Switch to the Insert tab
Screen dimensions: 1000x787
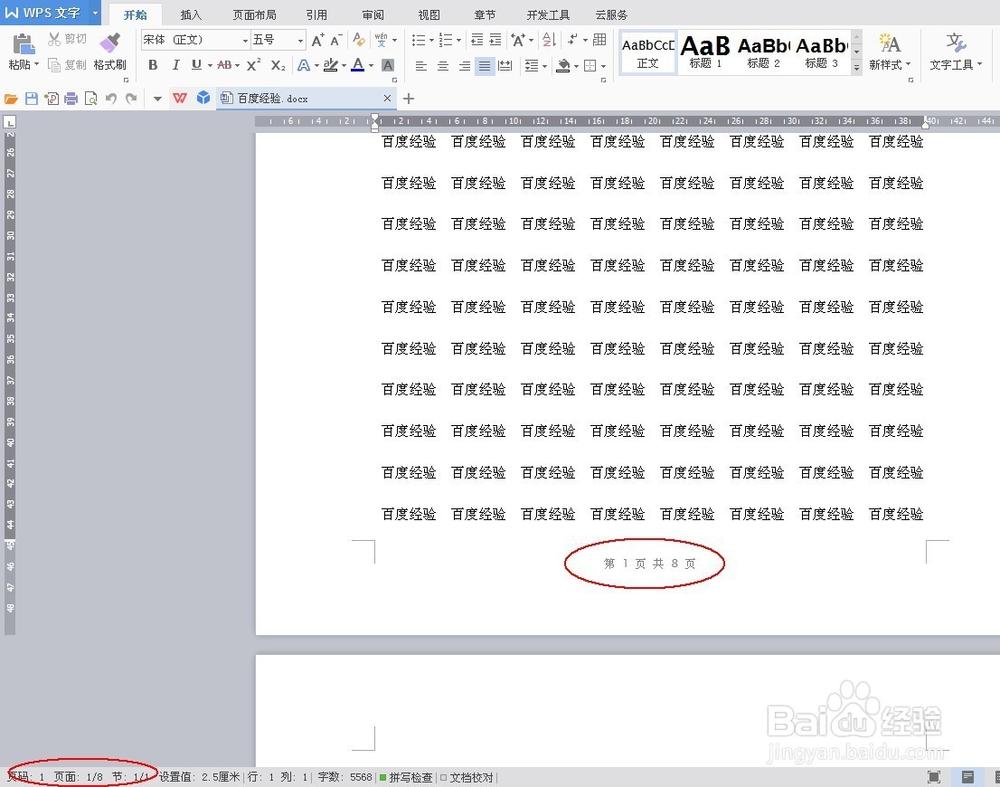click(191, 15)
